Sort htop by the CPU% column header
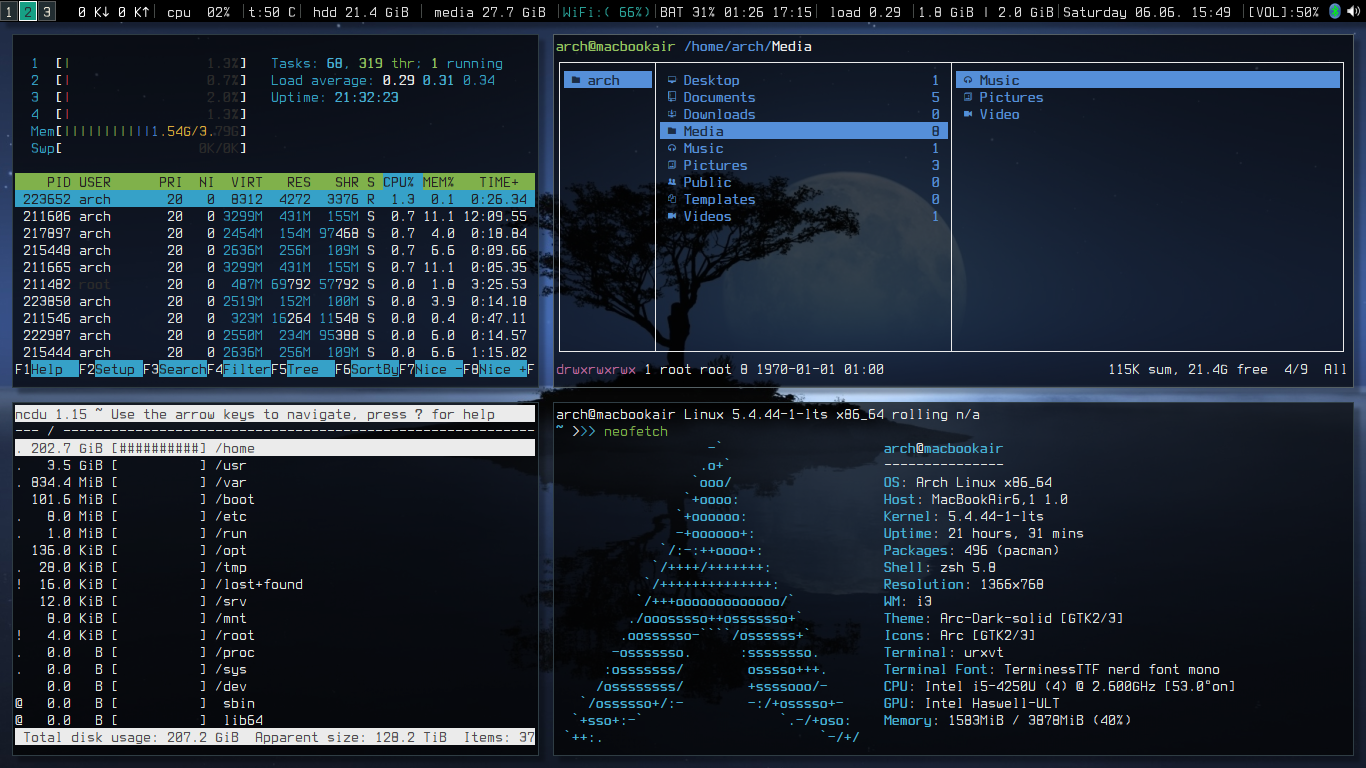Image resolution: width=1366 pixels, height=768 pixels. click(x=399, y=182)
